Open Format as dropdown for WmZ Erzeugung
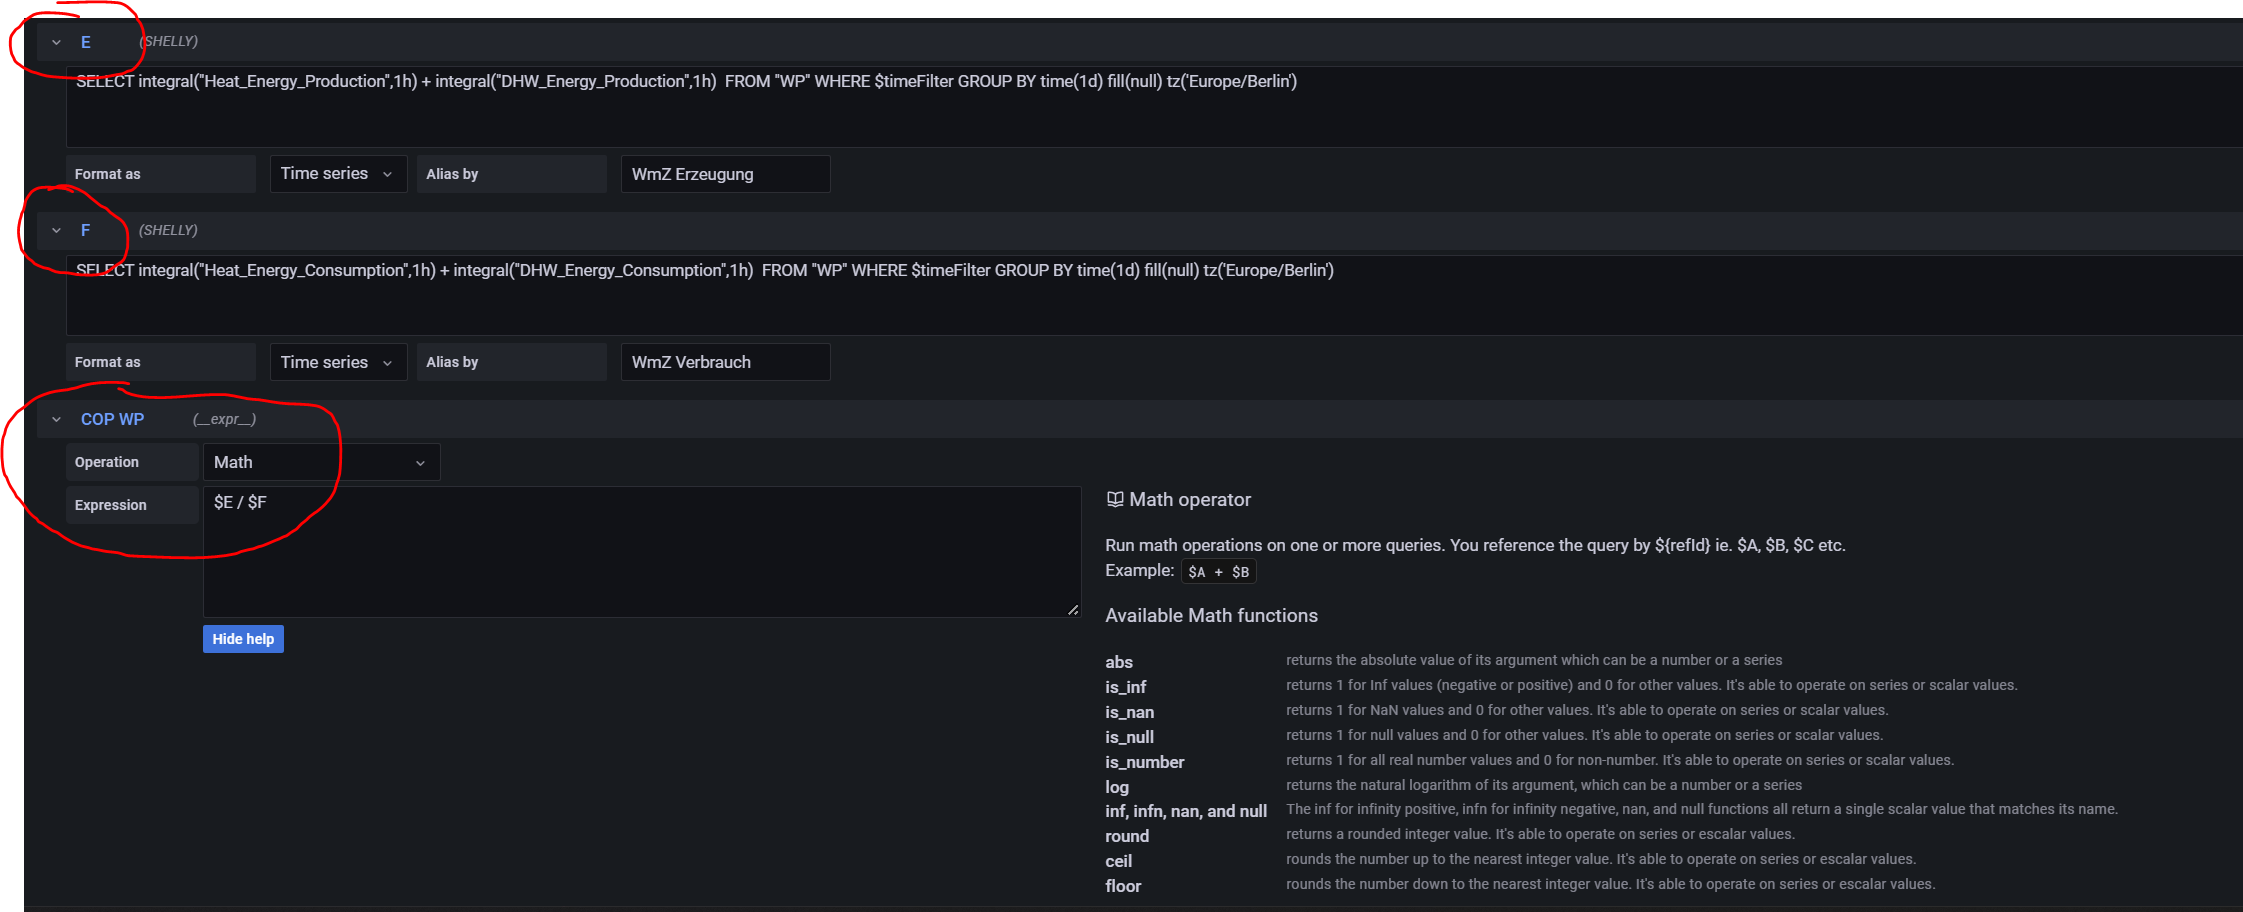Viewport: 2243px width, 912px height. pyautogui.click(x=337, y=174)
